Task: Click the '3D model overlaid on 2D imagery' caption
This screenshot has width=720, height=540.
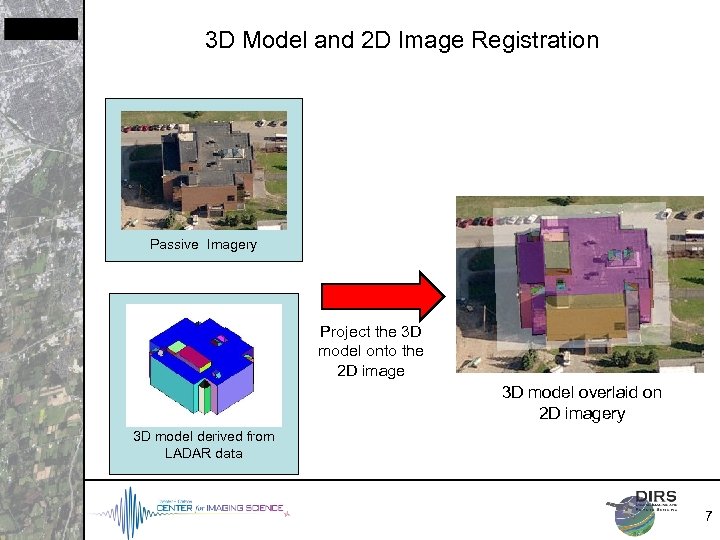Action: pyautogui.click(x=582, y=403)
